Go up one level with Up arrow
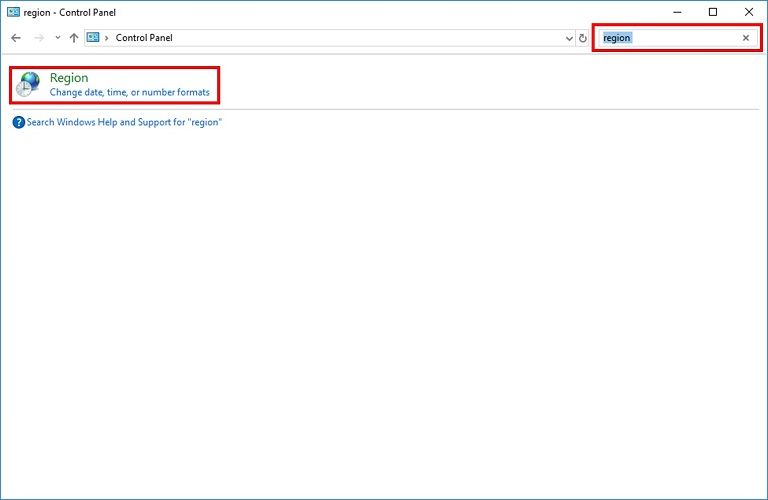This screenshot has width=768, height=500. [74, 38]
